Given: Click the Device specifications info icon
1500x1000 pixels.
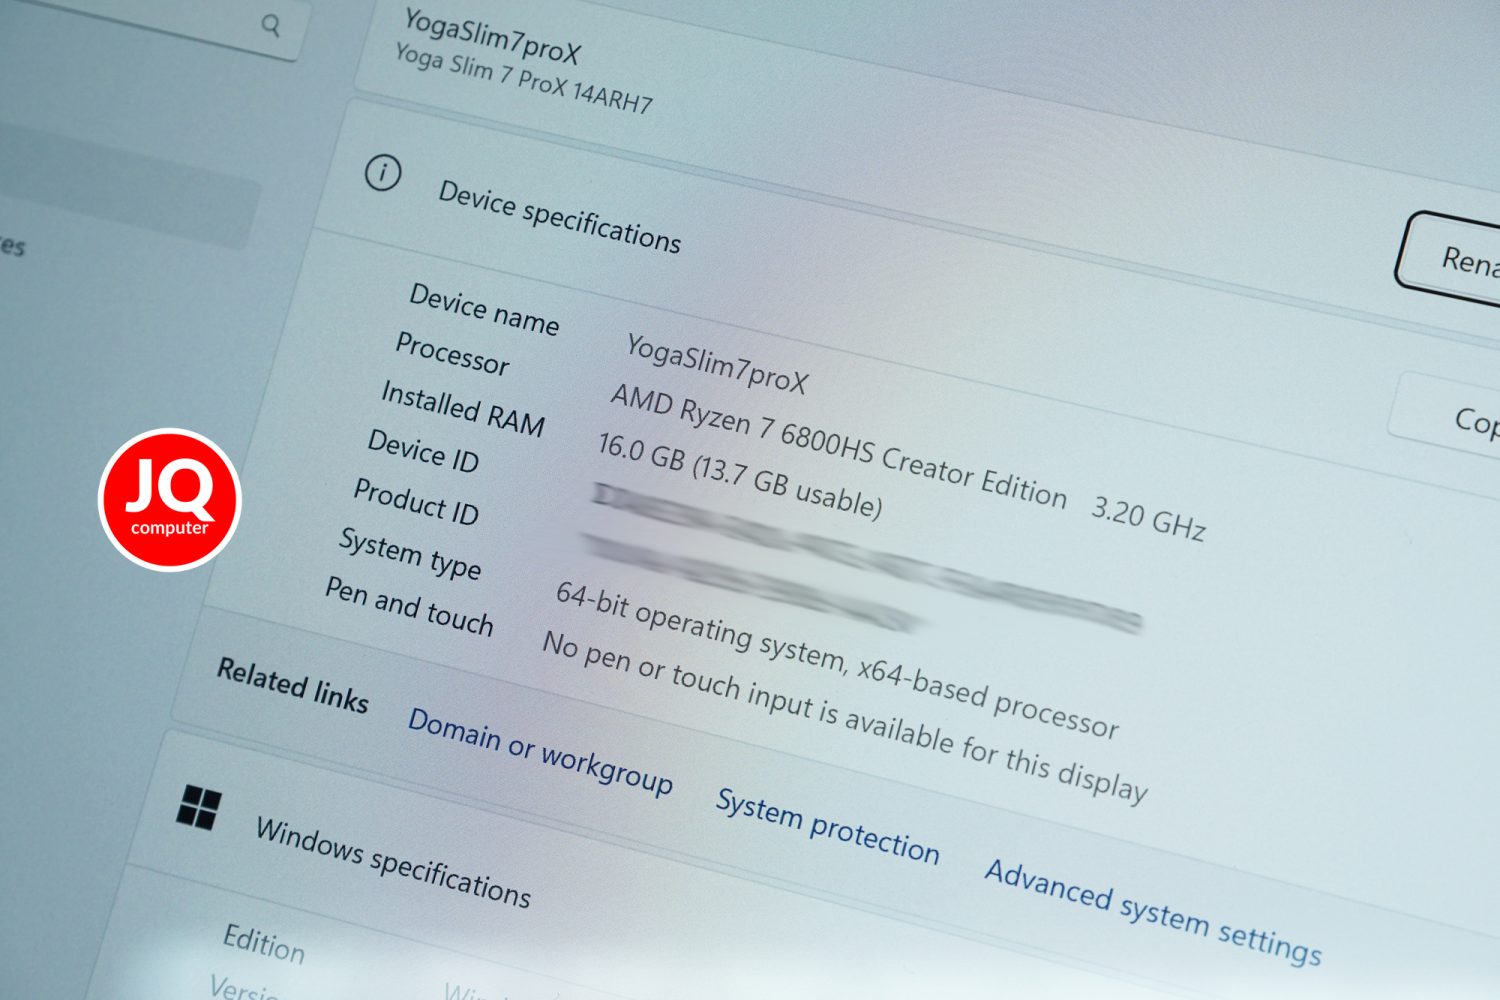Looking at the screenshot, I should pyautogui.click(x=382, y=173).
